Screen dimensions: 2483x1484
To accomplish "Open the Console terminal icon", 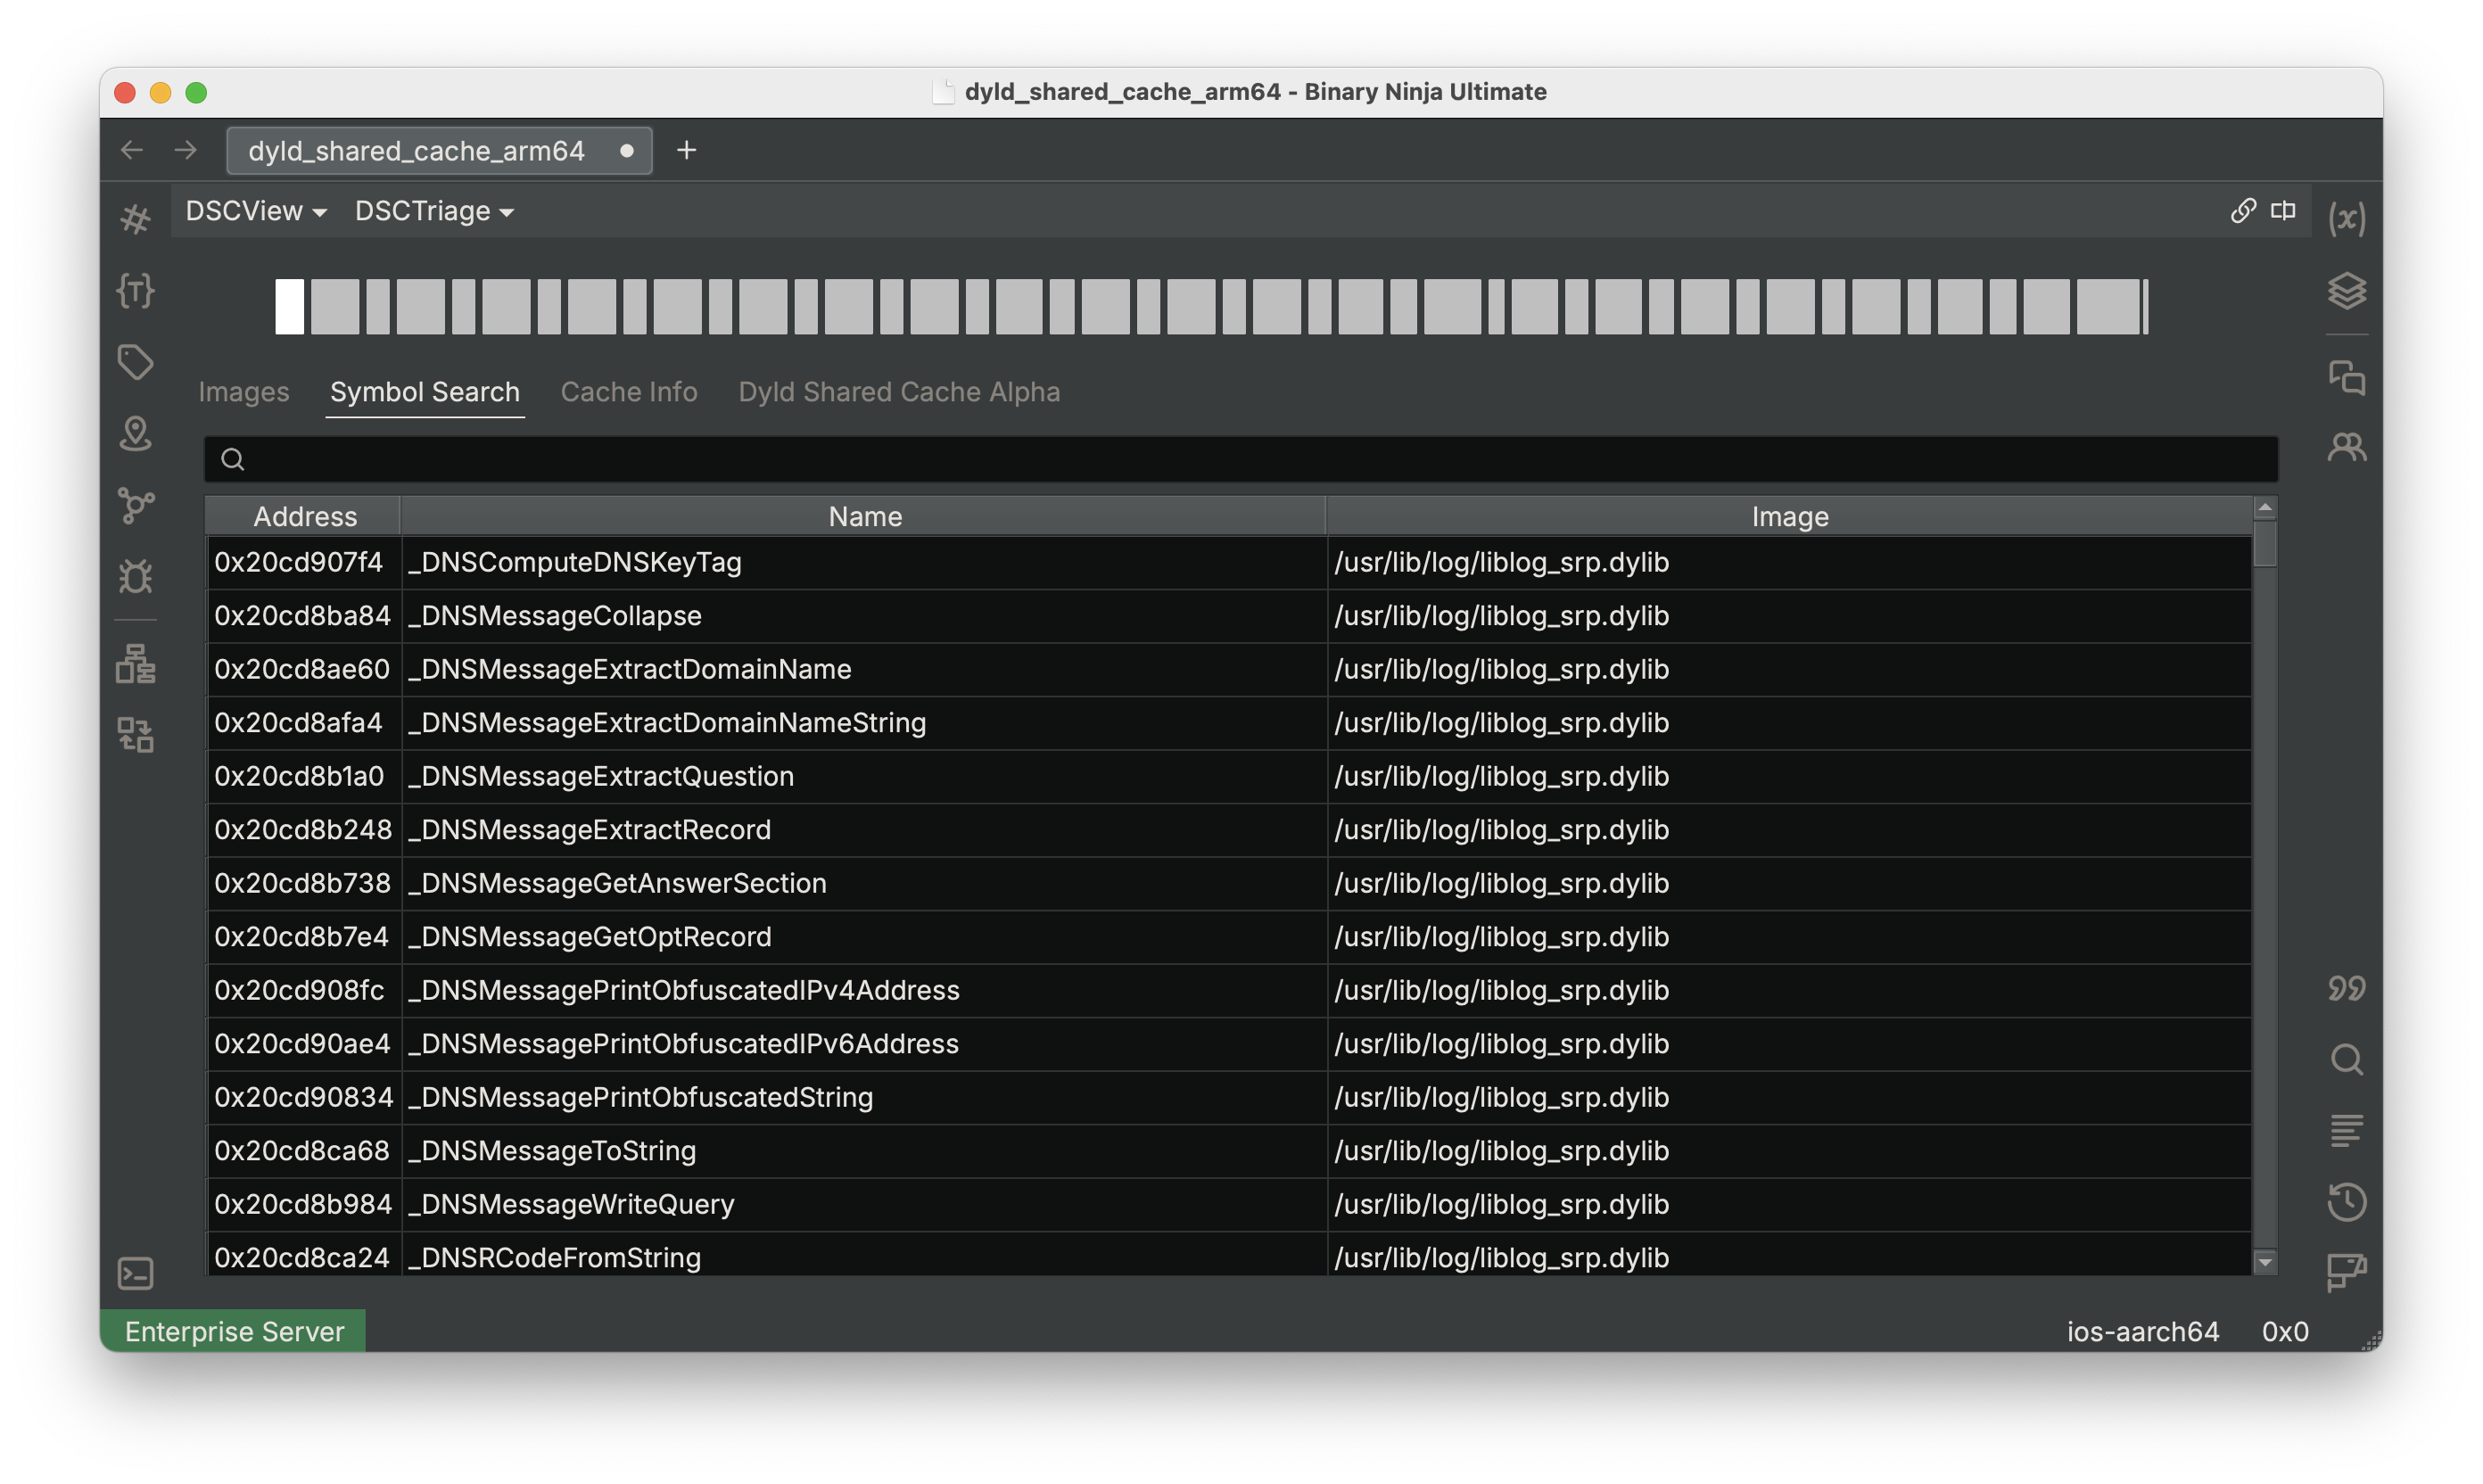I will pyautogui.click(x=135, y=1273).
